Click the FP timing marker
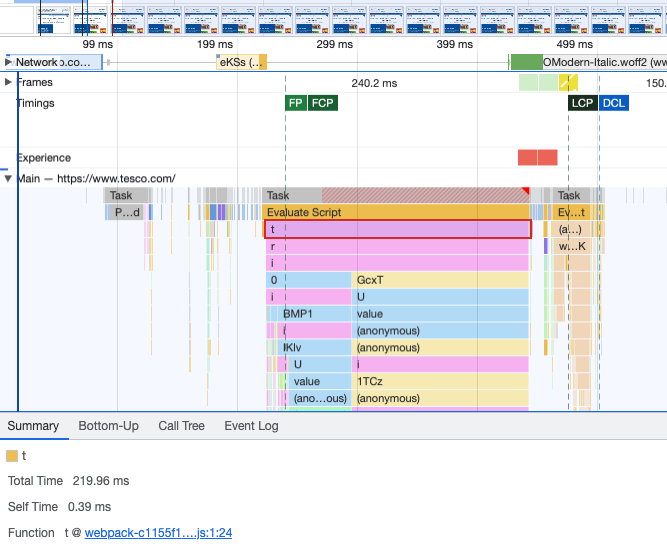This screenshot has width=667, height=549. coord(296,103)
